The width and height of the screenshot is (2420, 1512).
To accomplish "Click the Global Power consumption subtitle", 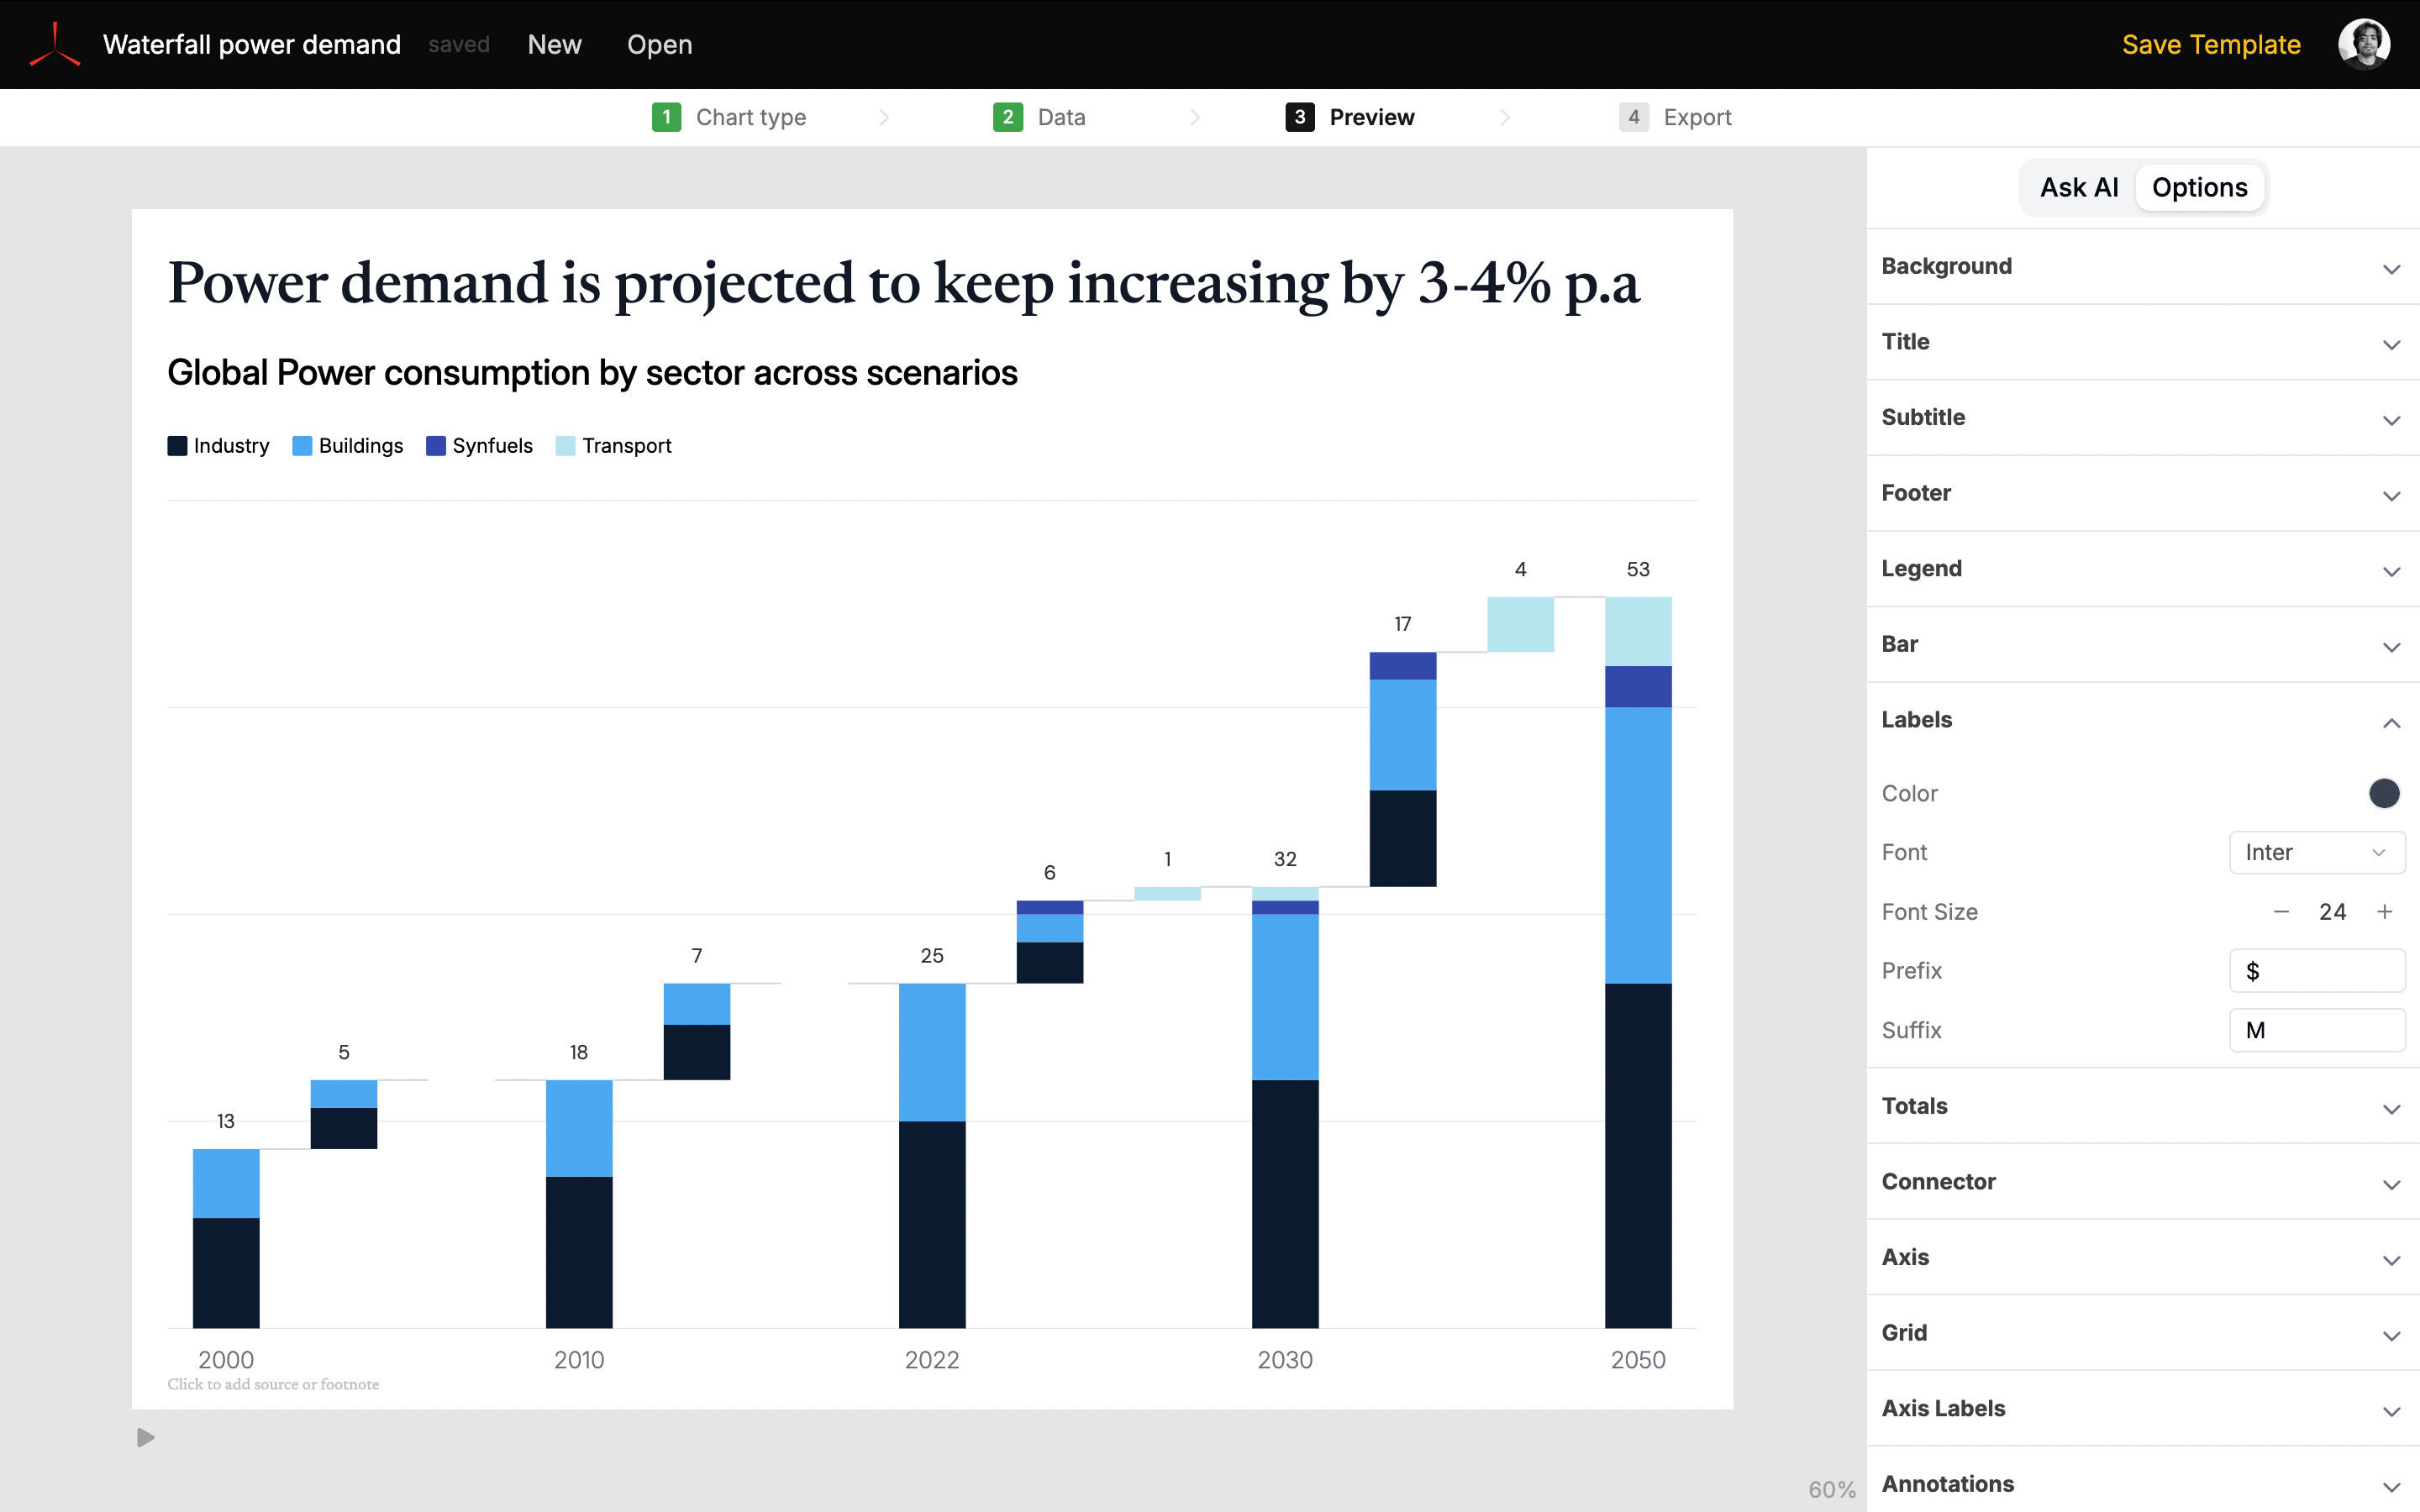I will coord(592,373).
